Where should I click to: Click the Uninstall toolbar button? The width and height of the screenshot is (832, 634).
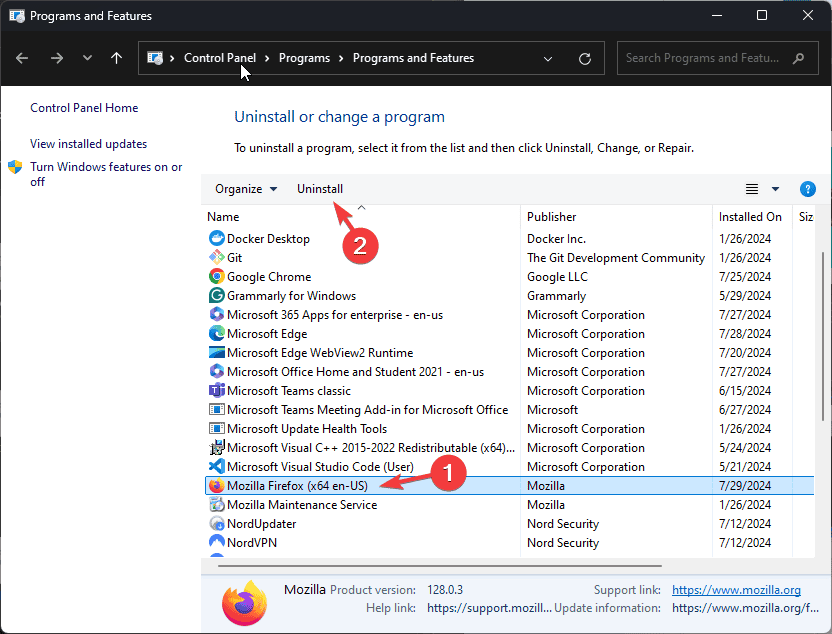[320, 189]
